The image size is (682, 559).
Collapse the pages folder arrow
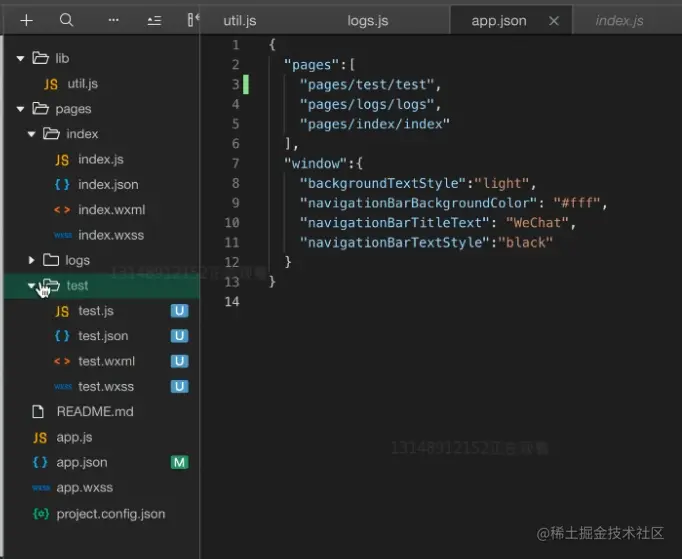[20, 109]
